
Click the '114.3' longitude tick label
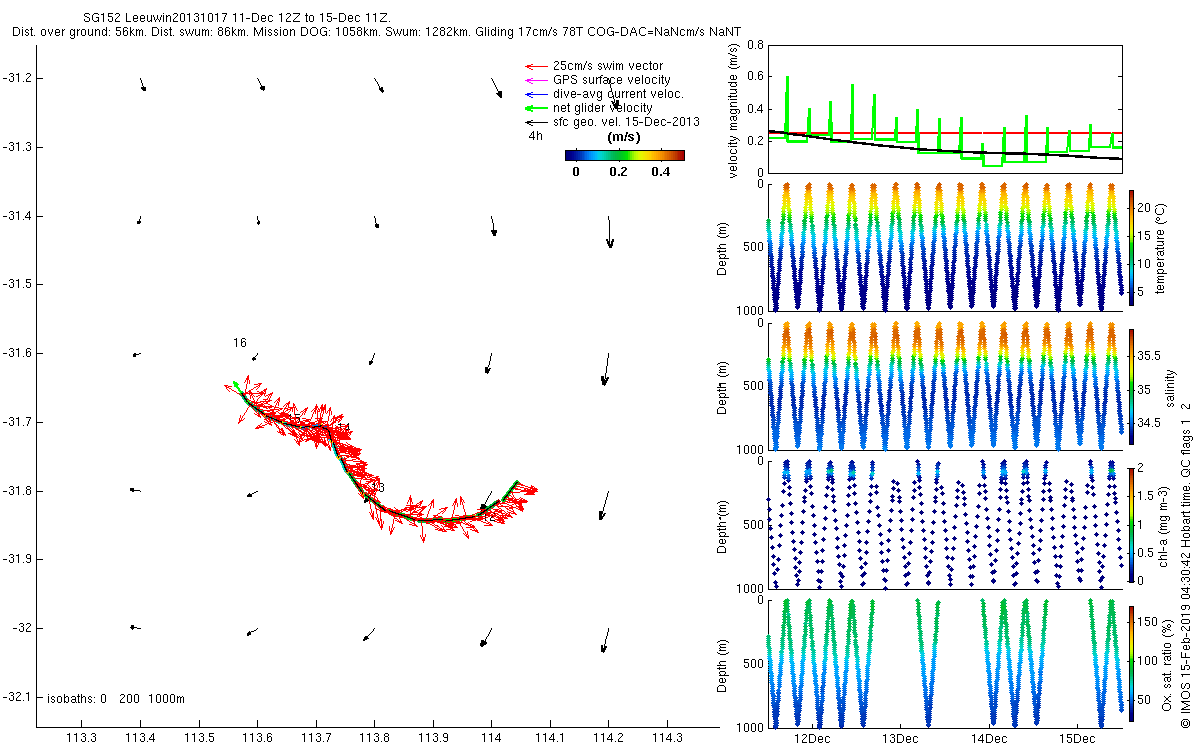pyautogui.click(x=667, y=738)
